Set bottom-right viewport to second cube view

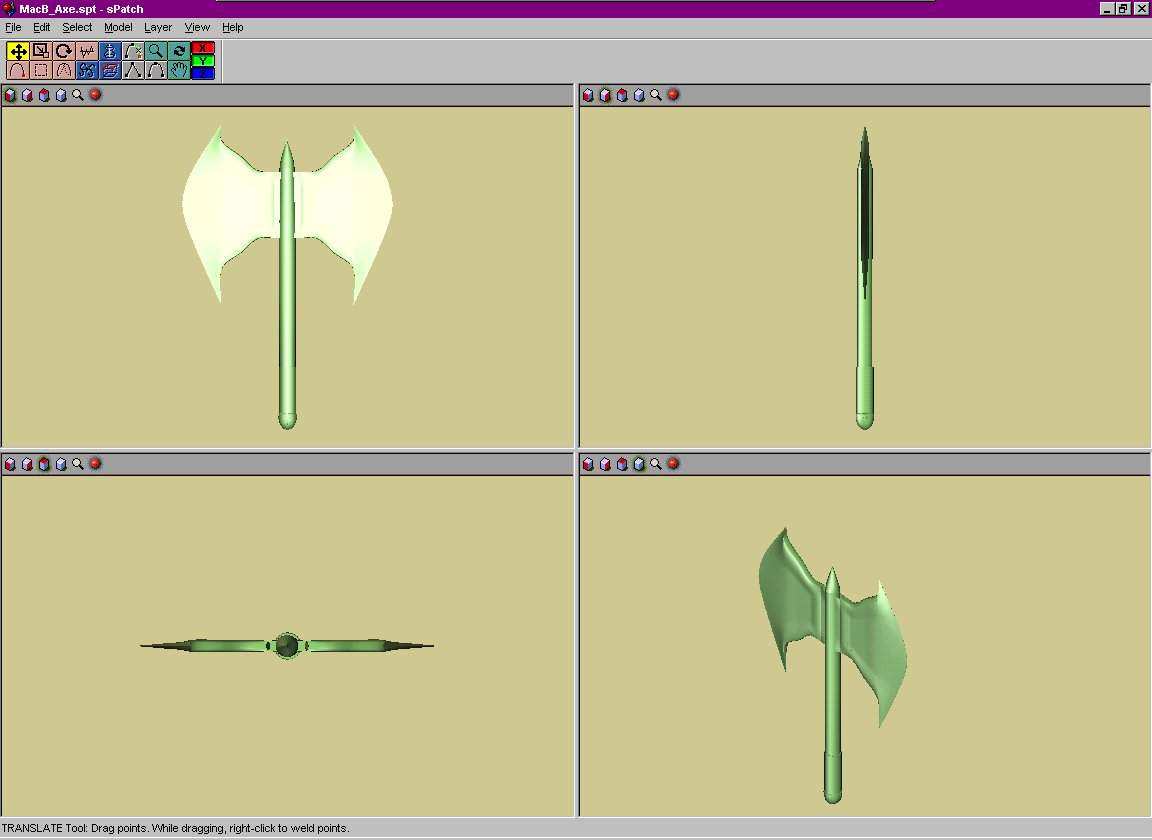click(x=605, y=464)
